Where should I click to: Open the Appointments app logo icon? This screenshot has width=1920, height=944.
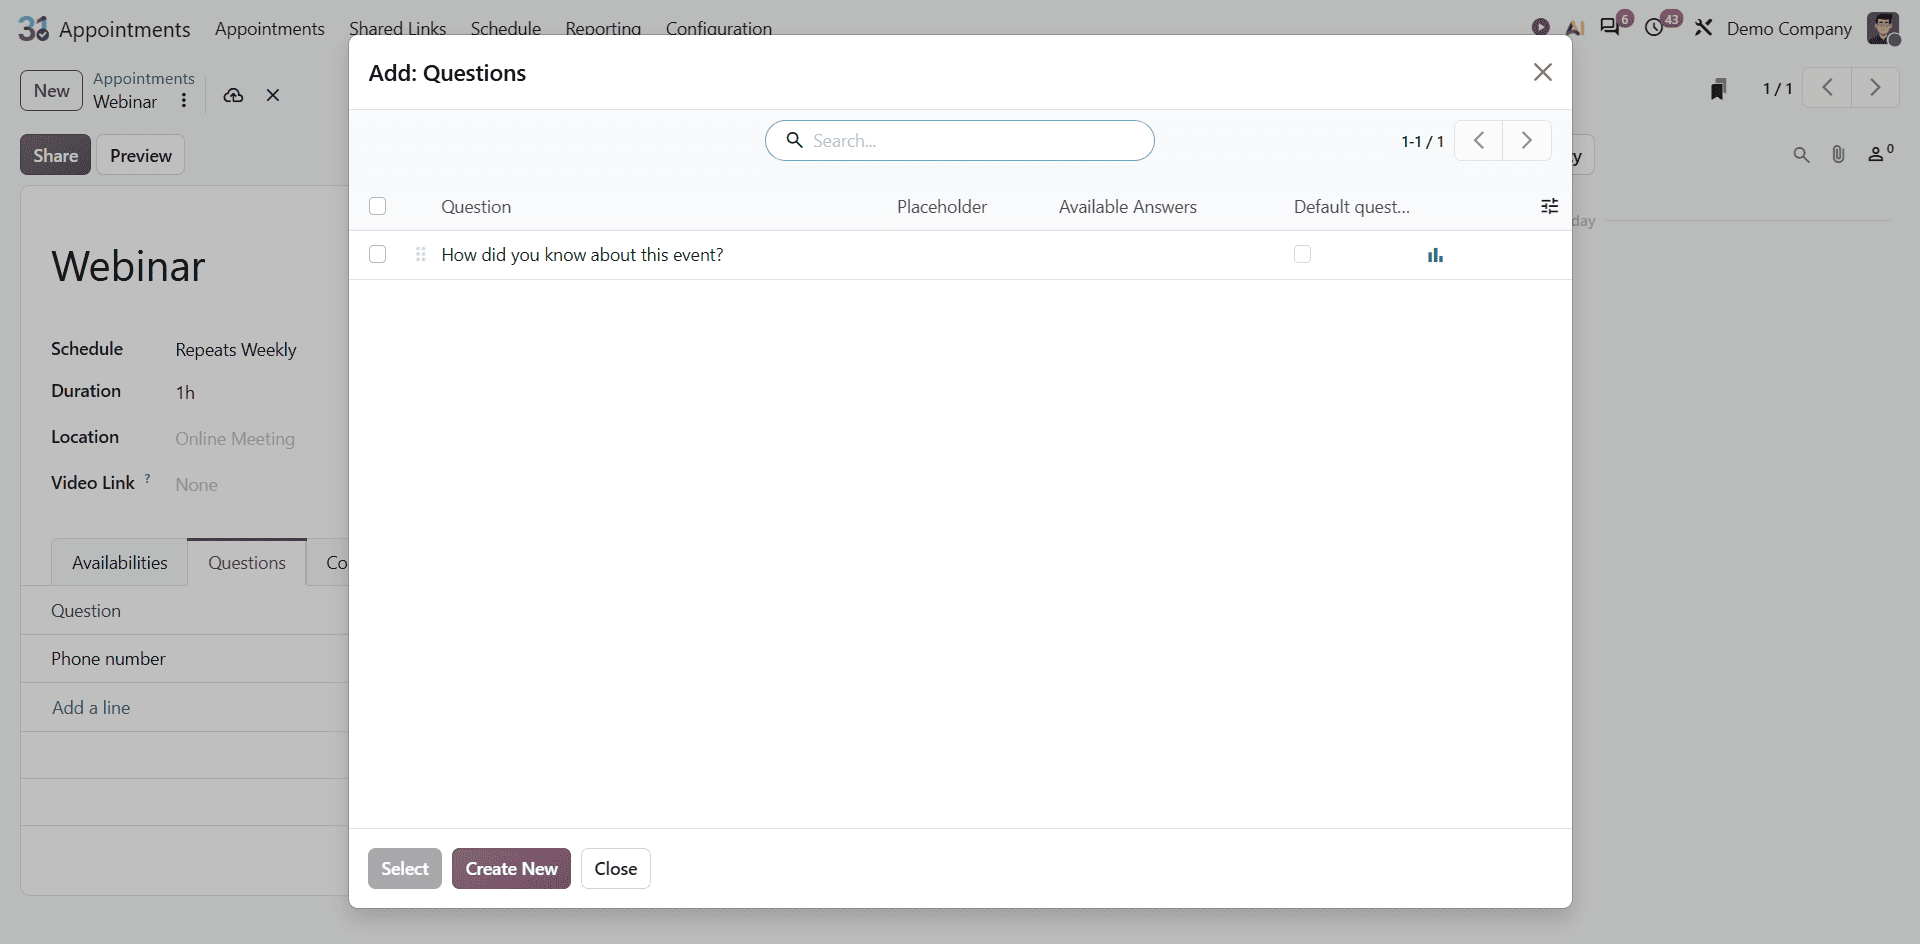(x=33, y=28)
